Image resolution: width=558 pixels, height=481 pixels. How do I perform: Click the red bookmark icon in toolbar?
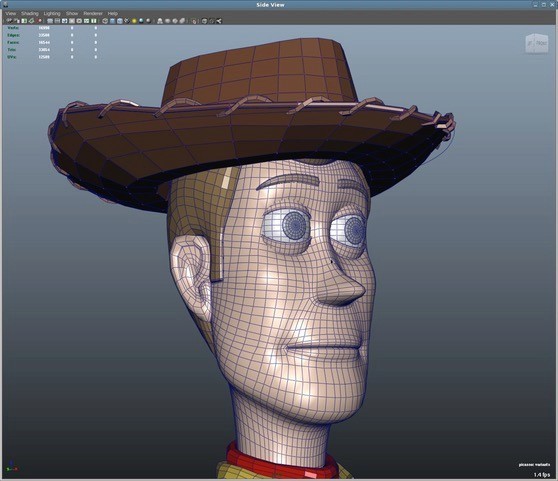point(39,21)
